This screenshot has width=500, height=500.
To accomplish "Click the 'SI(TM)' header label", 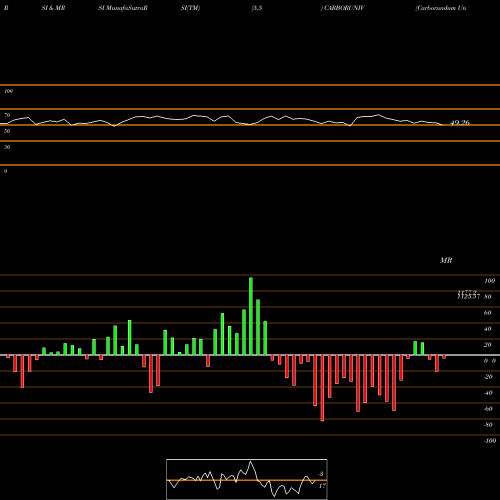I will coord(190,8).
